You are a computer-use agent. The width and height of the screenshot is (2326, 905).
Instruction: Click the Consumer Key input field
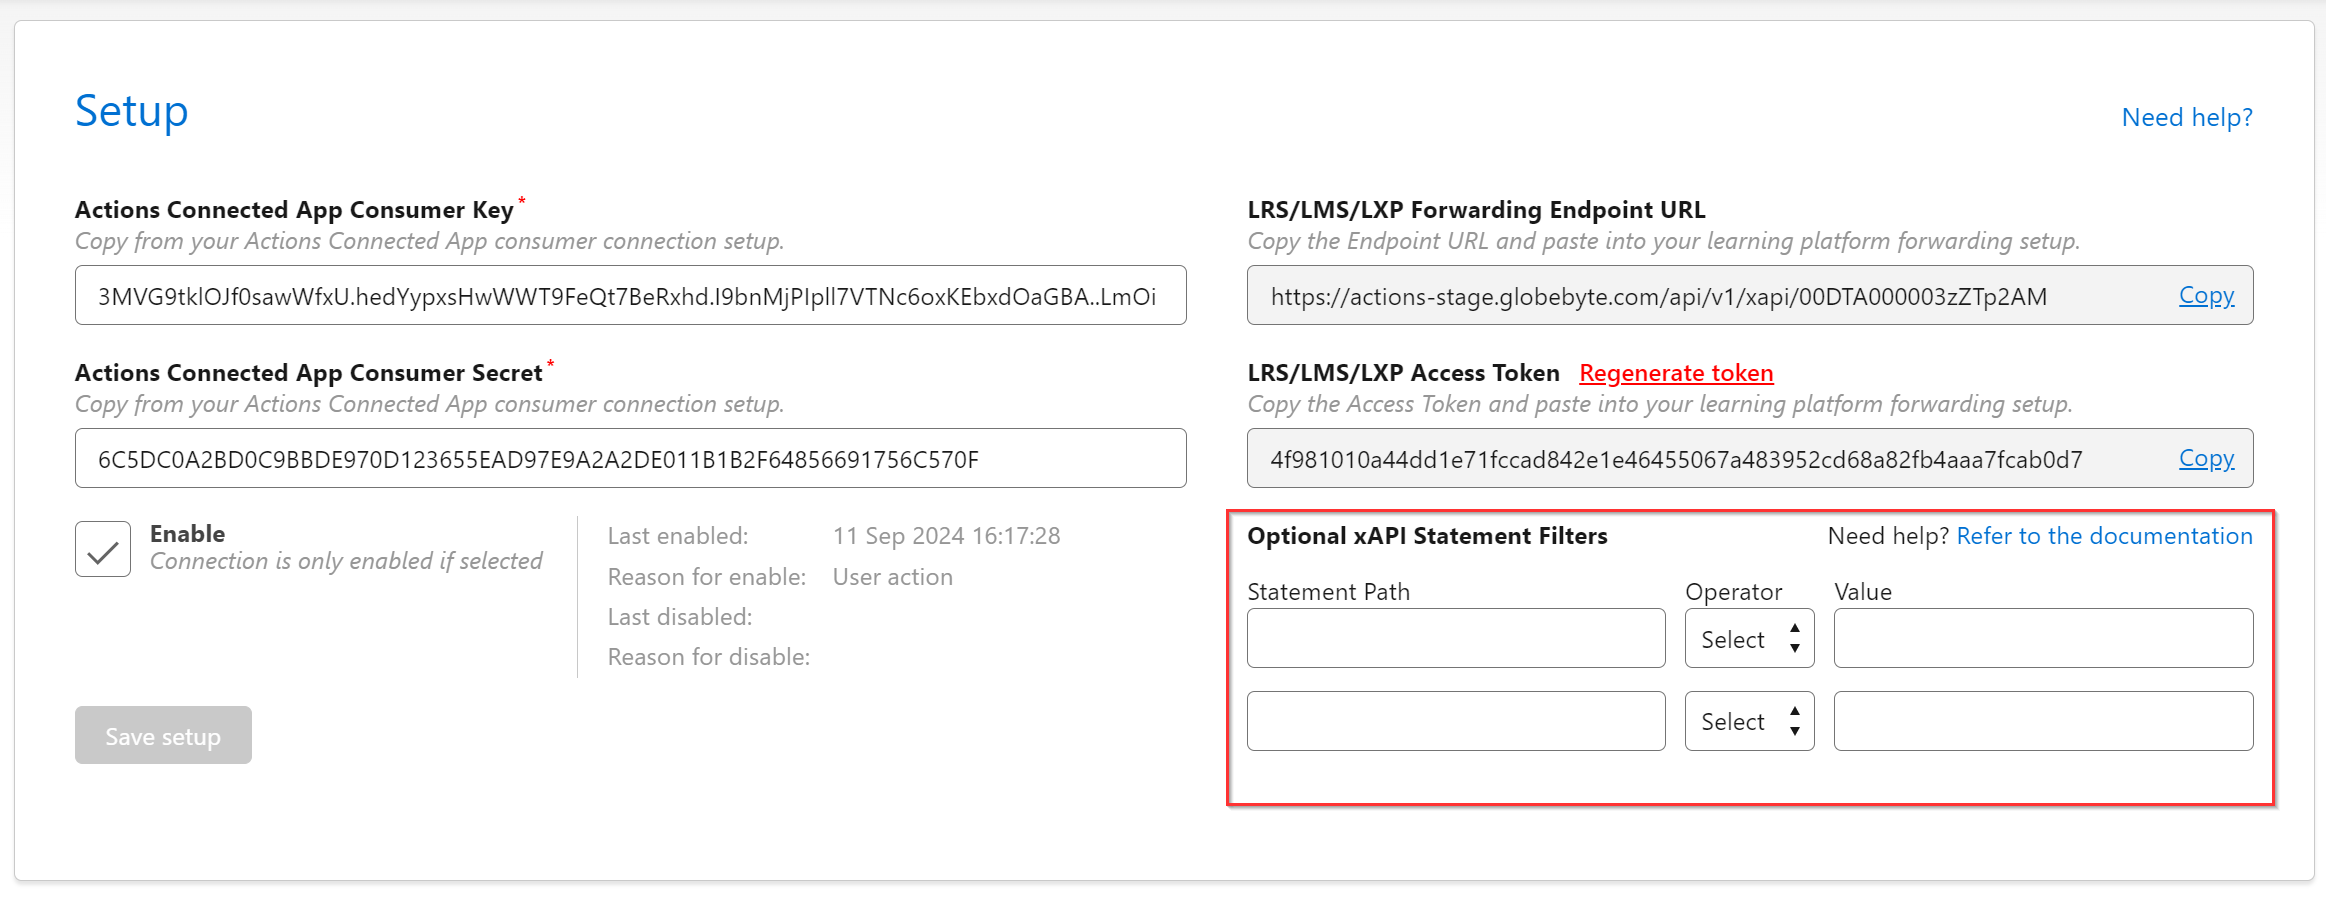(x=630, y=296)
